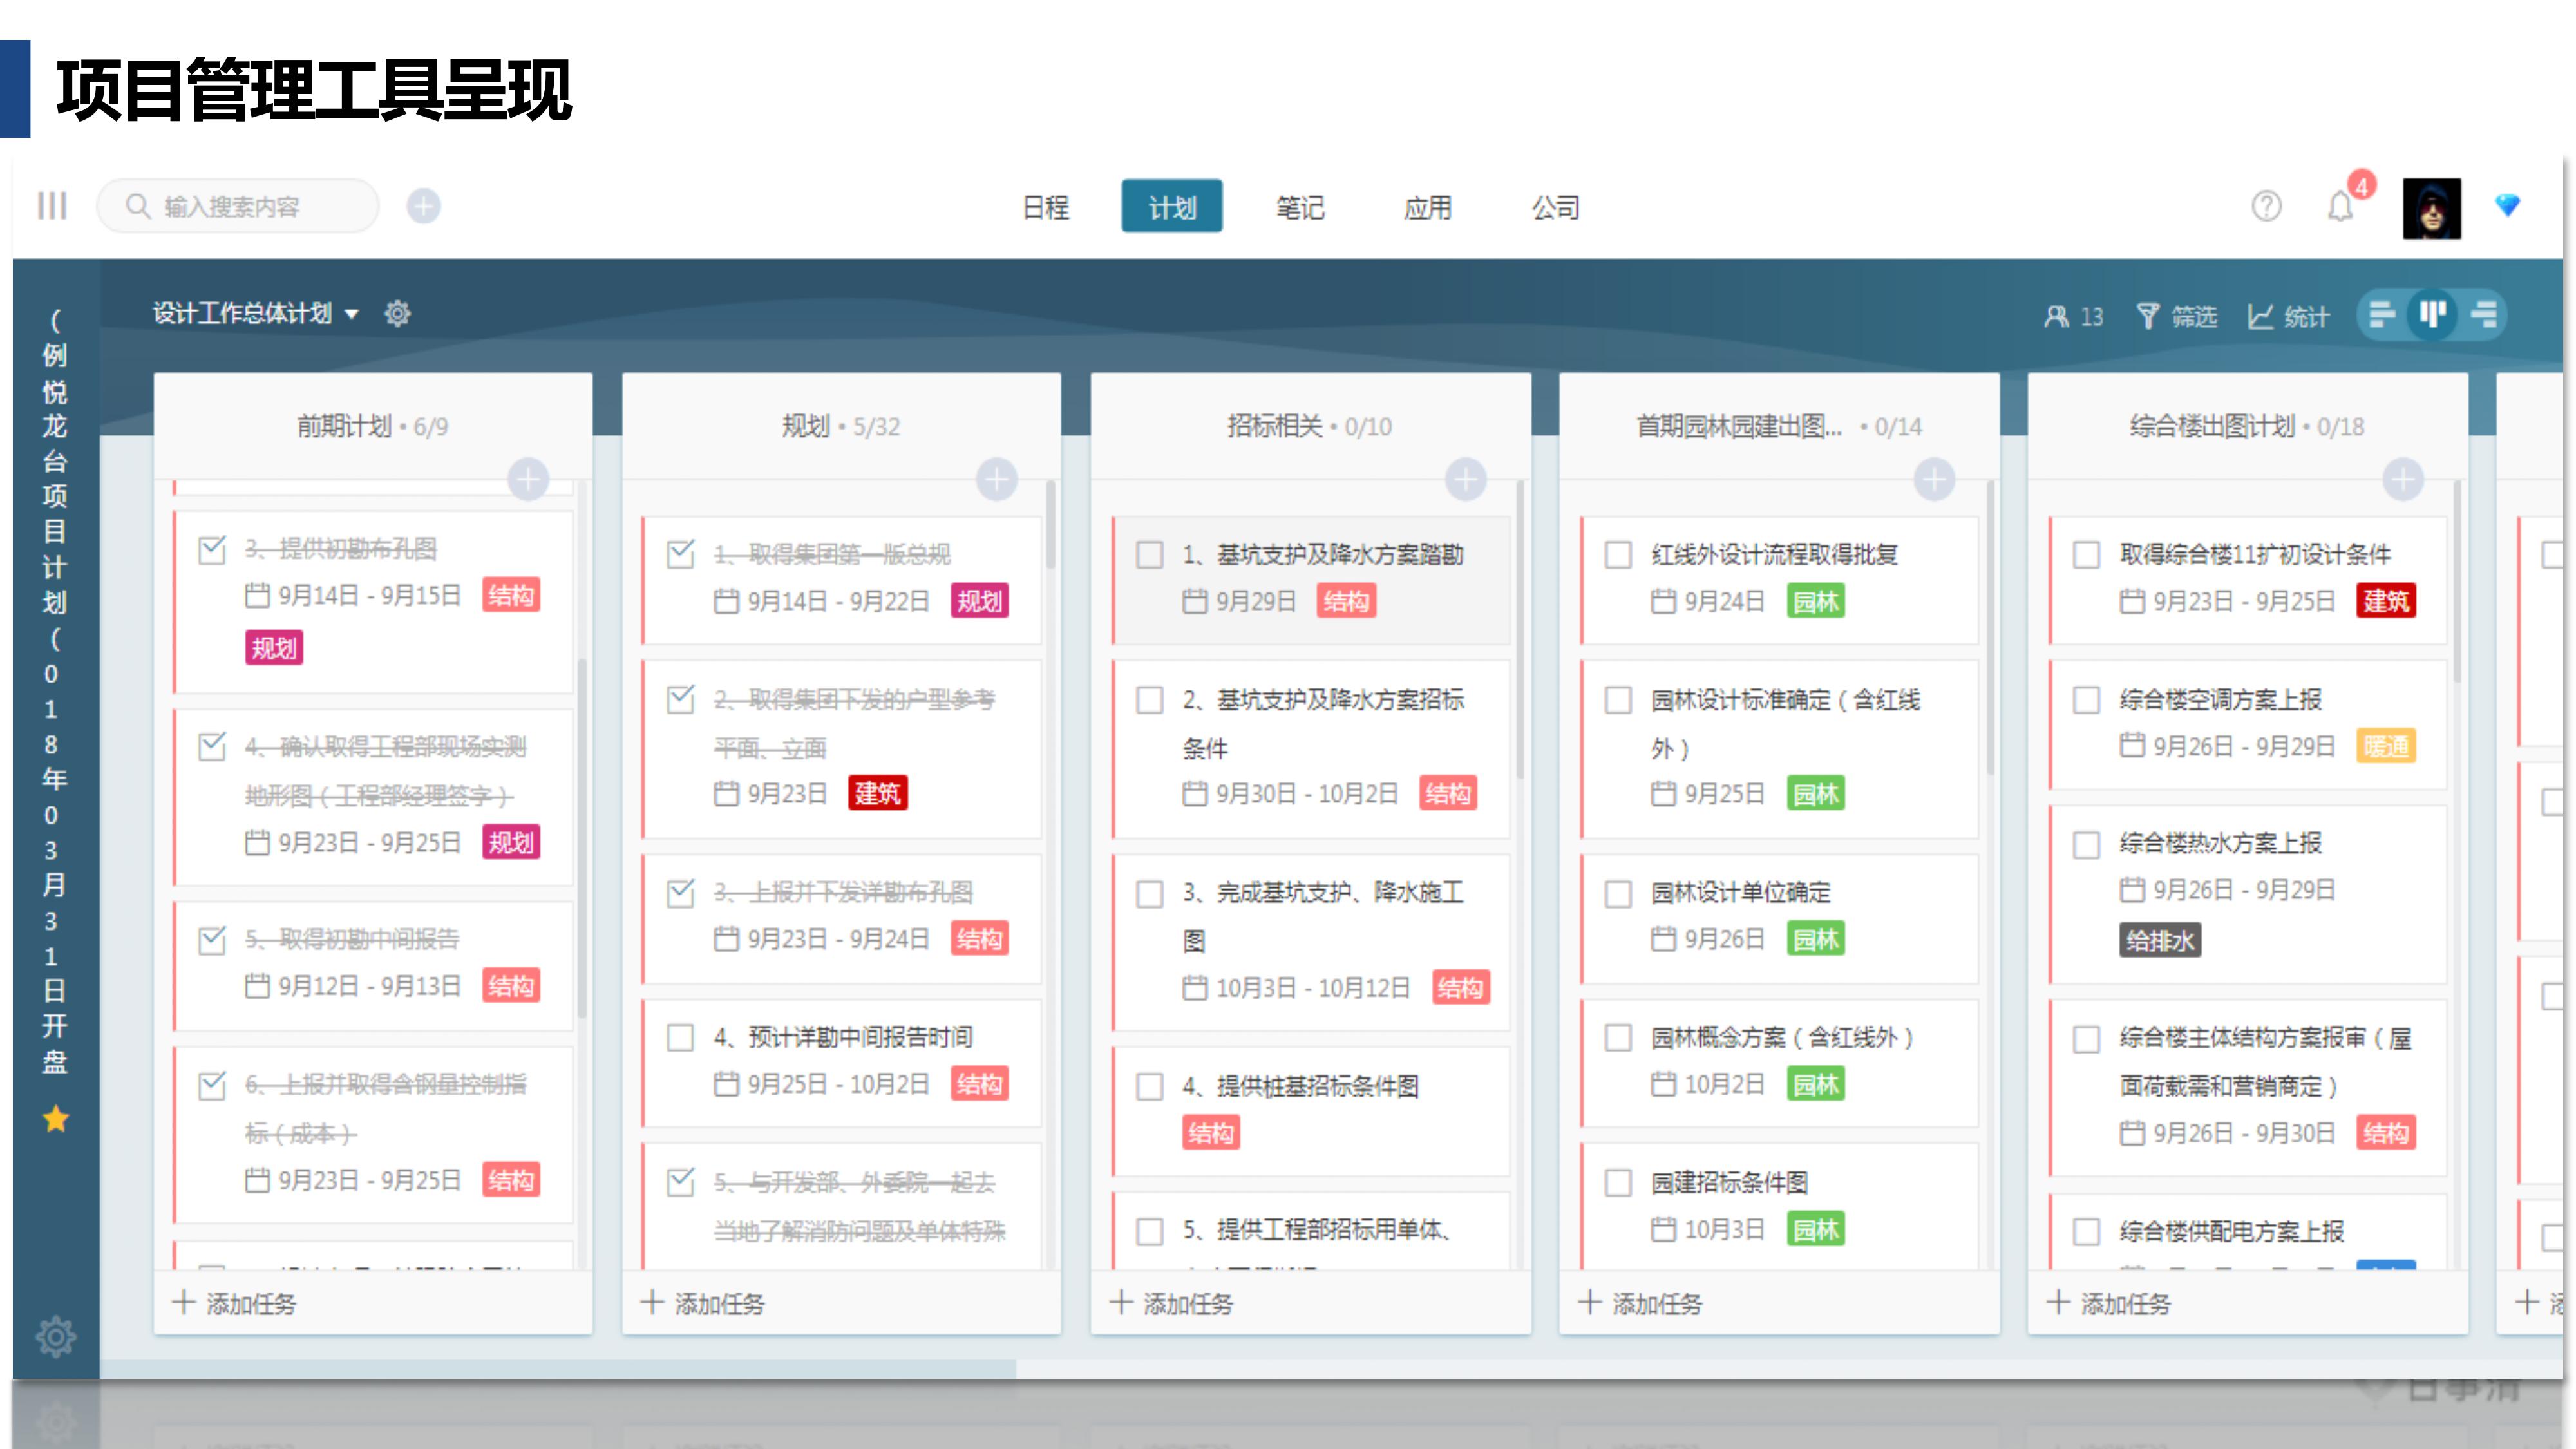Screen dimensions: 2576x1449
Task: Open the user avatar thumbnail
Action: point(2431,208)
